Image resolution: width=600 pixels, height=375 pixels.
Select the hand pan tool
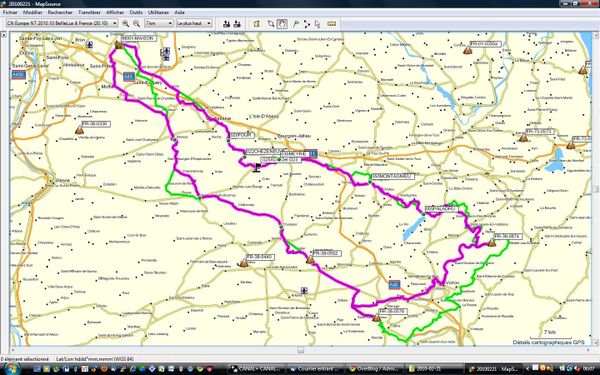point(282,24)
